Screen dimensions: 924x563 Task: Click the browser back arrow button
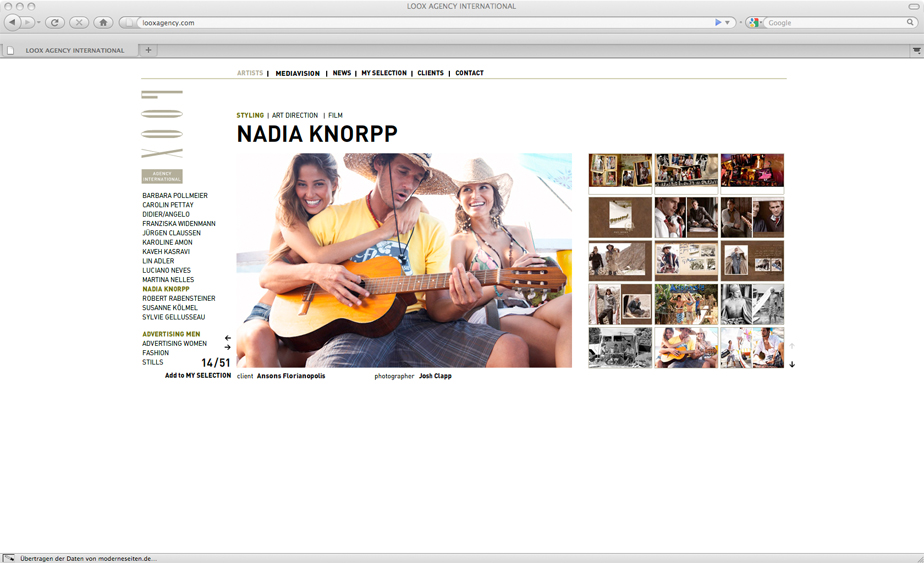coord(13,22)
